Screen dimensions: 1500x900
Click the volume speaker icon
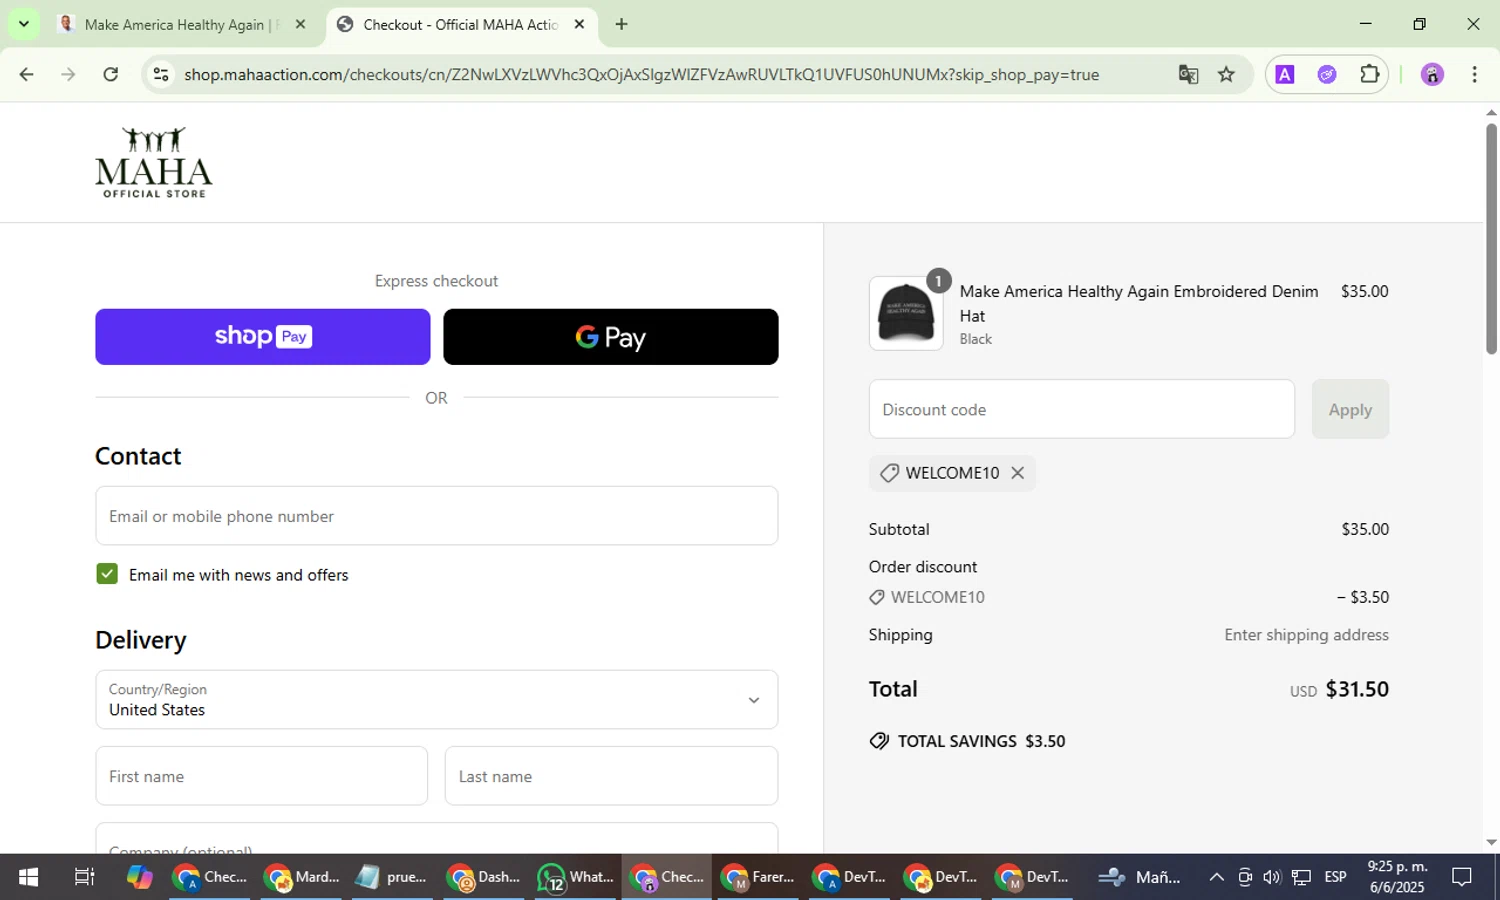pyautogui.click(x=1271, y=877)
